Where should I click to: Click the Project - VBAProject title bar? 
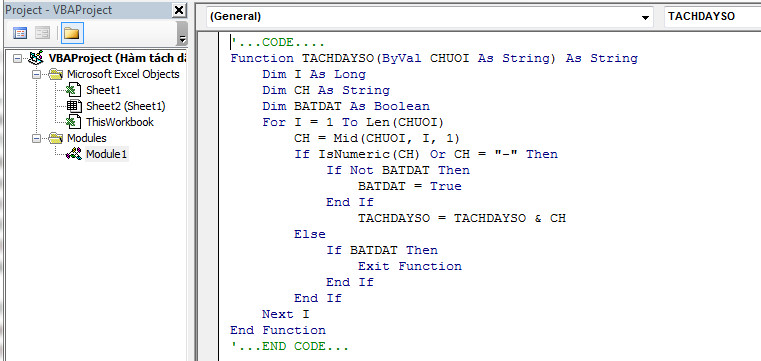(87, 10)
